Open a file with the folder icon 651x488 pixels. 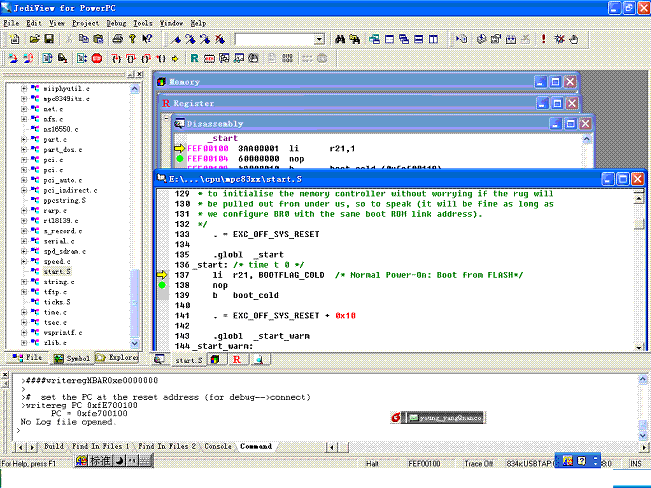coord(34,39)
